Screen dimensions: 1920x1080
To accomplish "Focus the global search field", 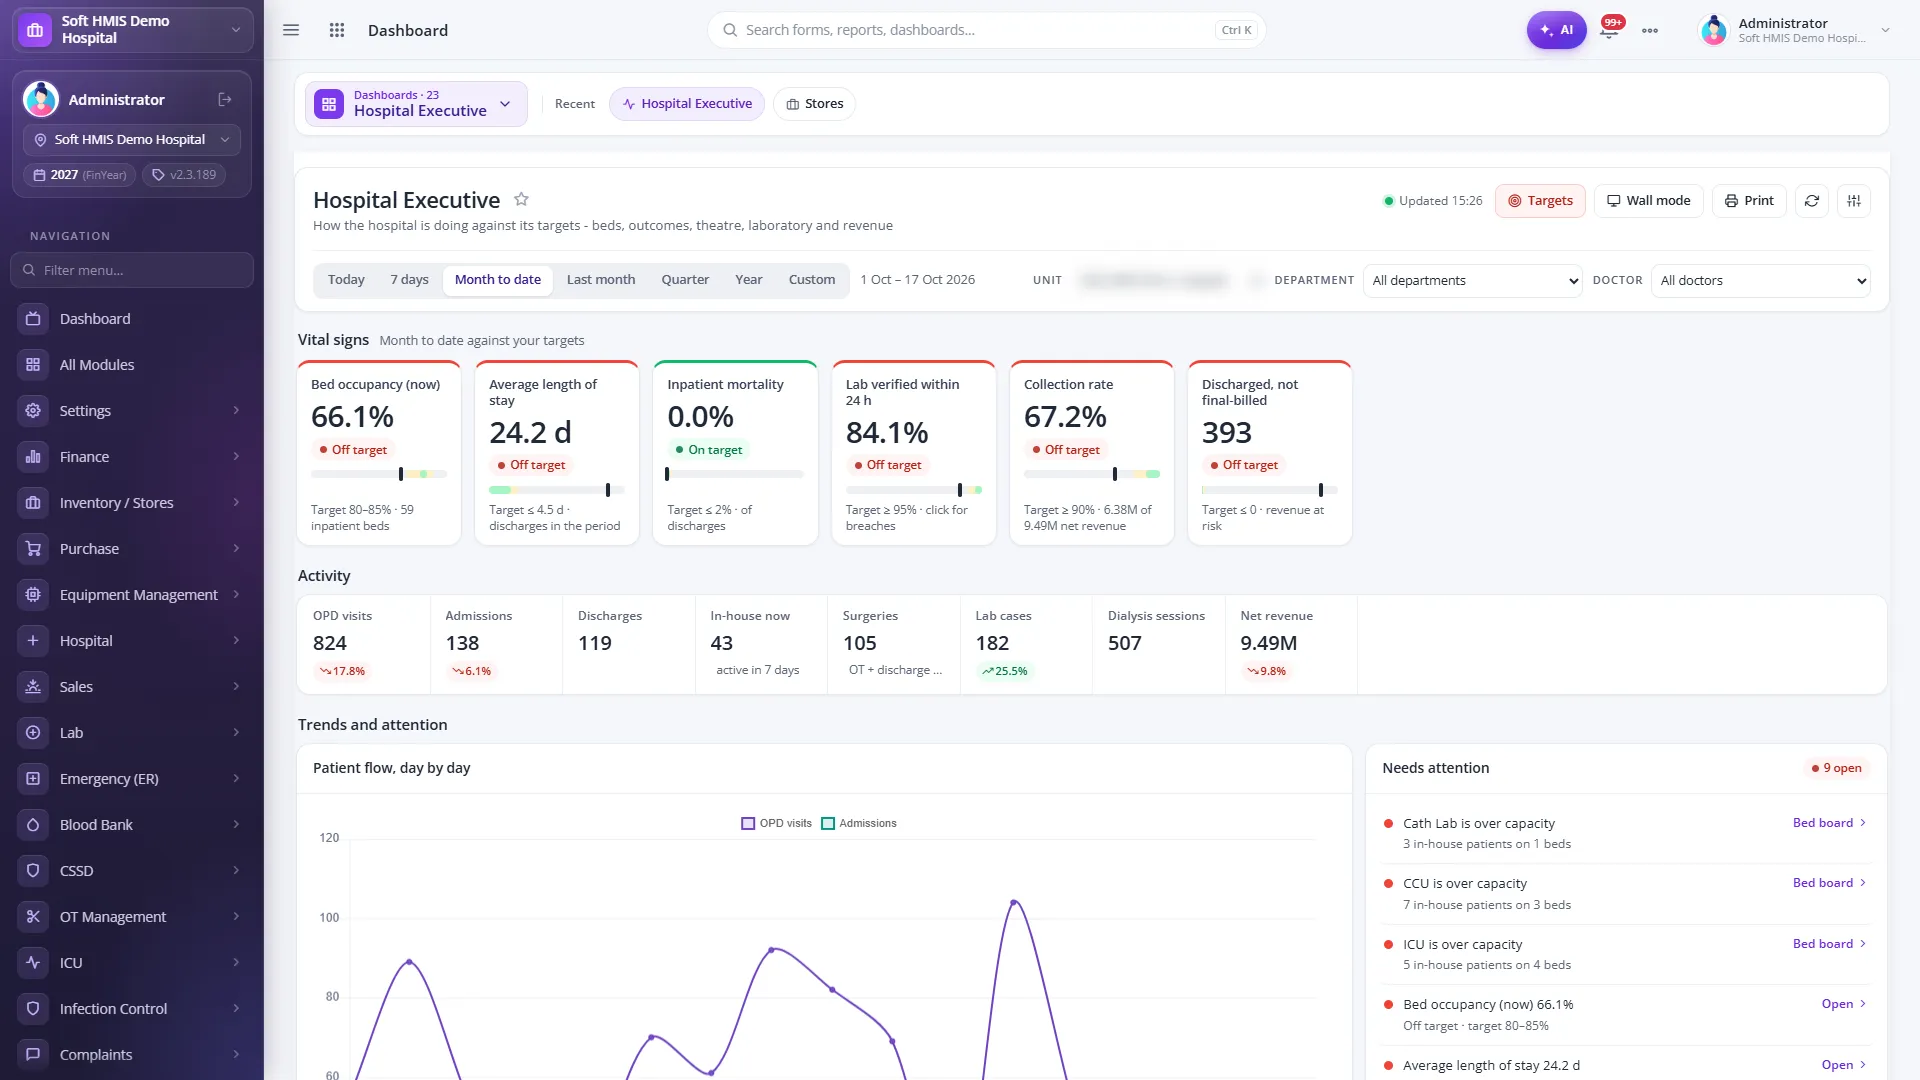I will 986,30.
